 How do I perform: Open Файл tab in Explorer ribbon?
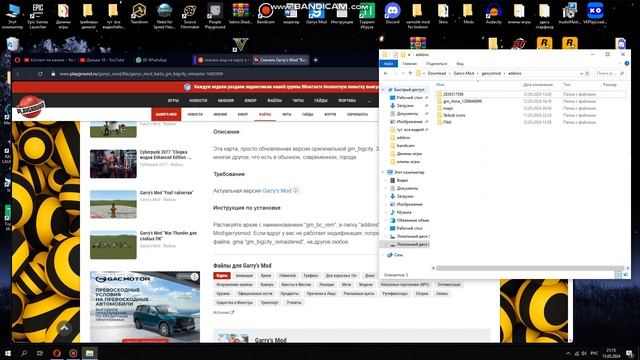pos(389,64)
